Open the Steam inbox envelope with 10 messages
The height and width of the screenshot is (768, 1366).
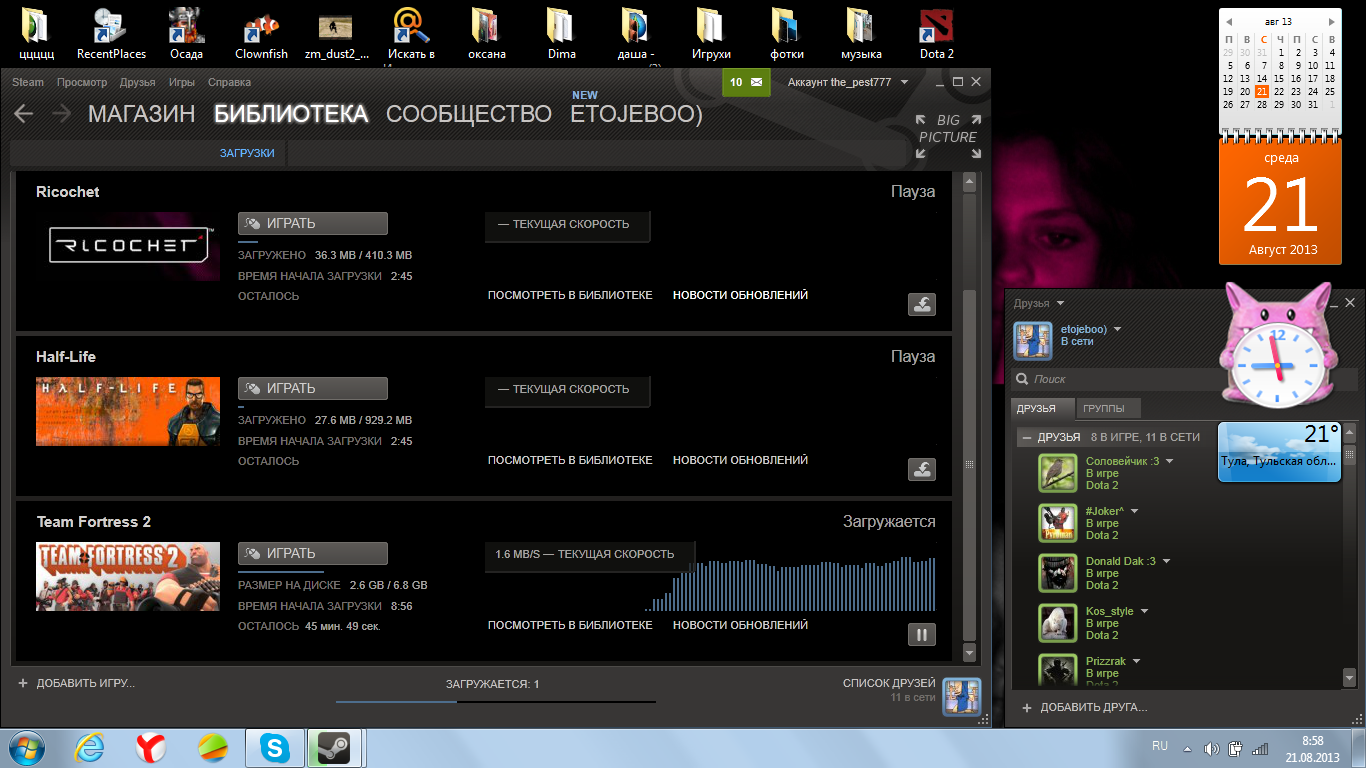coord(746,82)
